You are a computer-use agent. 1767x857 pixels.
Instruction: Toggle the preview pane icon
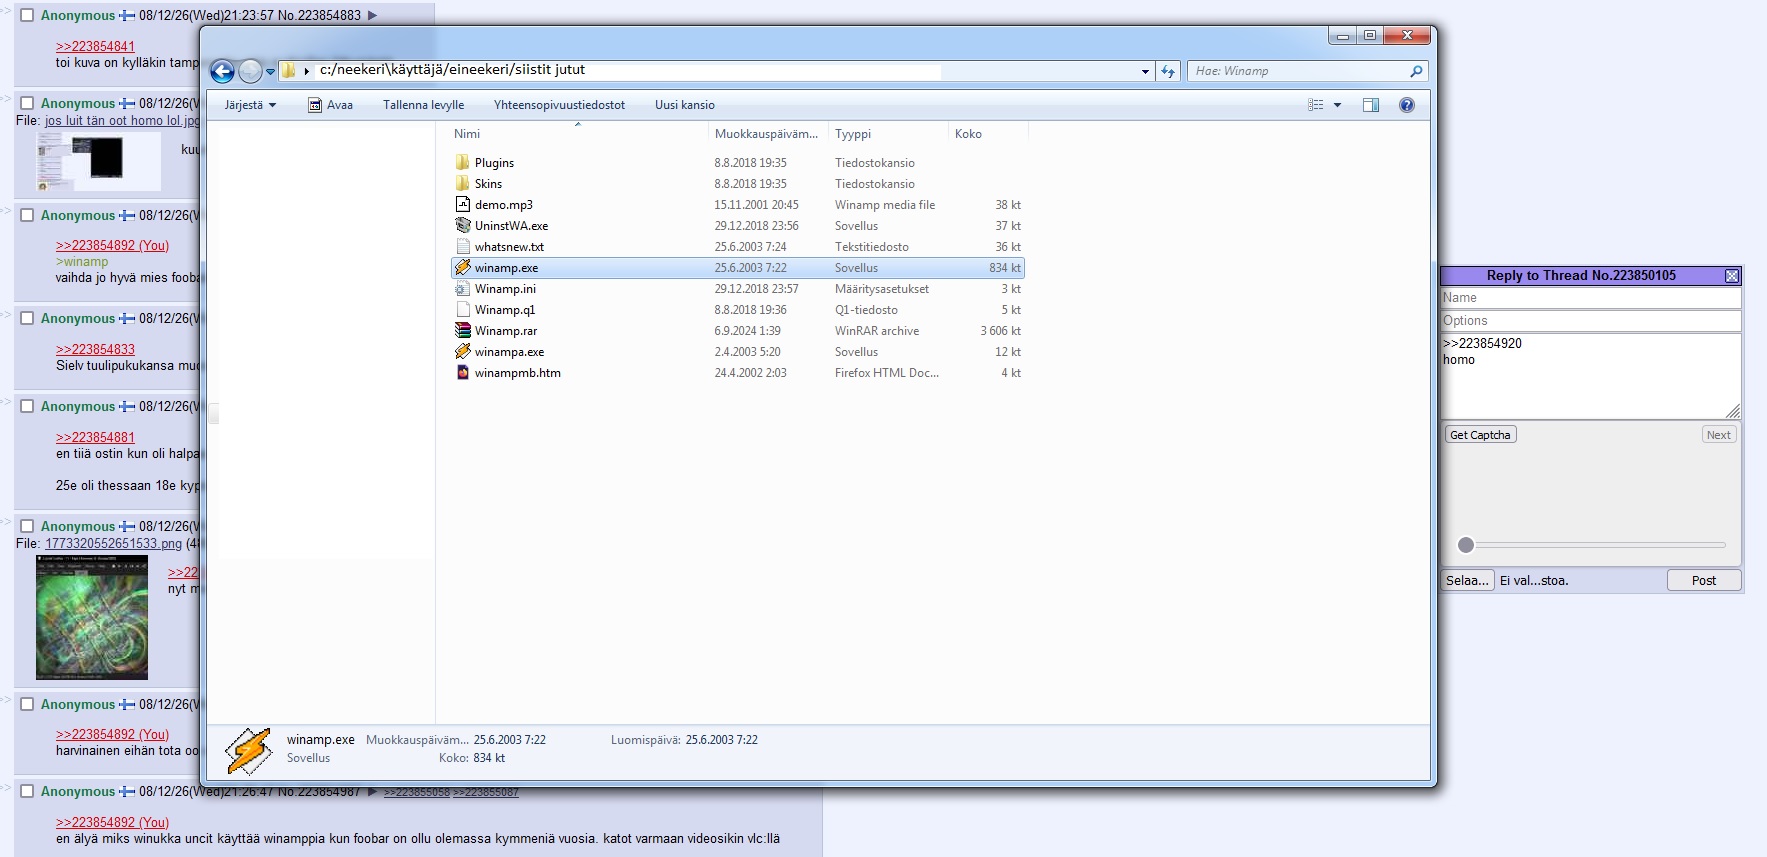tap(1371, 105)
